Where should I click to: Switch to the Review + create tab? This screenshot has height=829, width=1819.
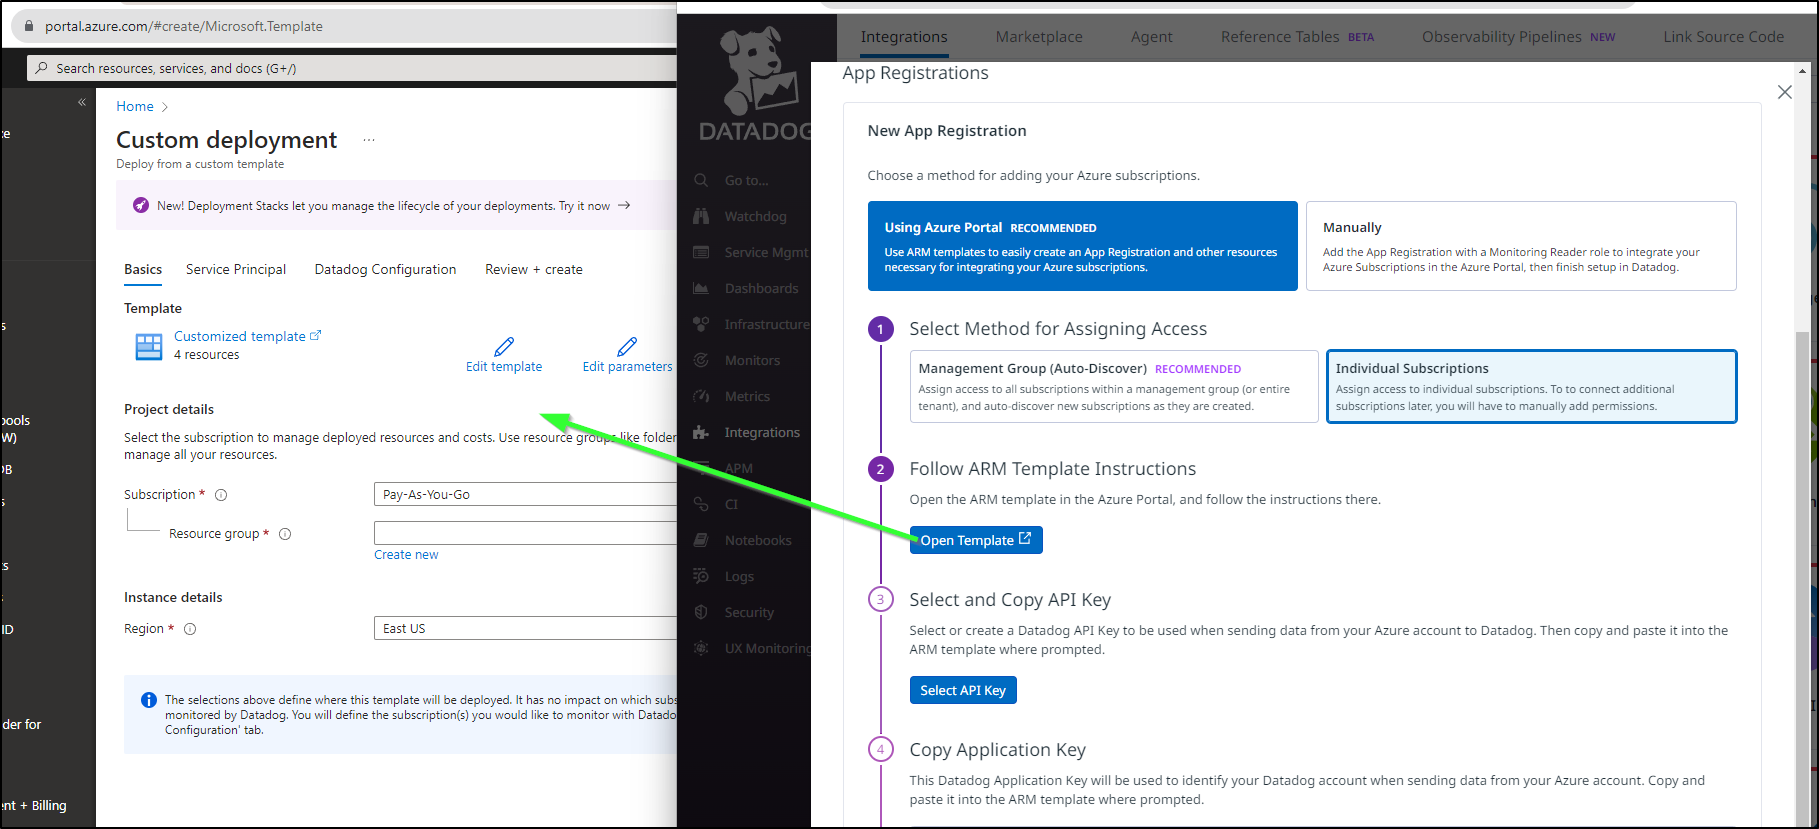pos(534,270)
